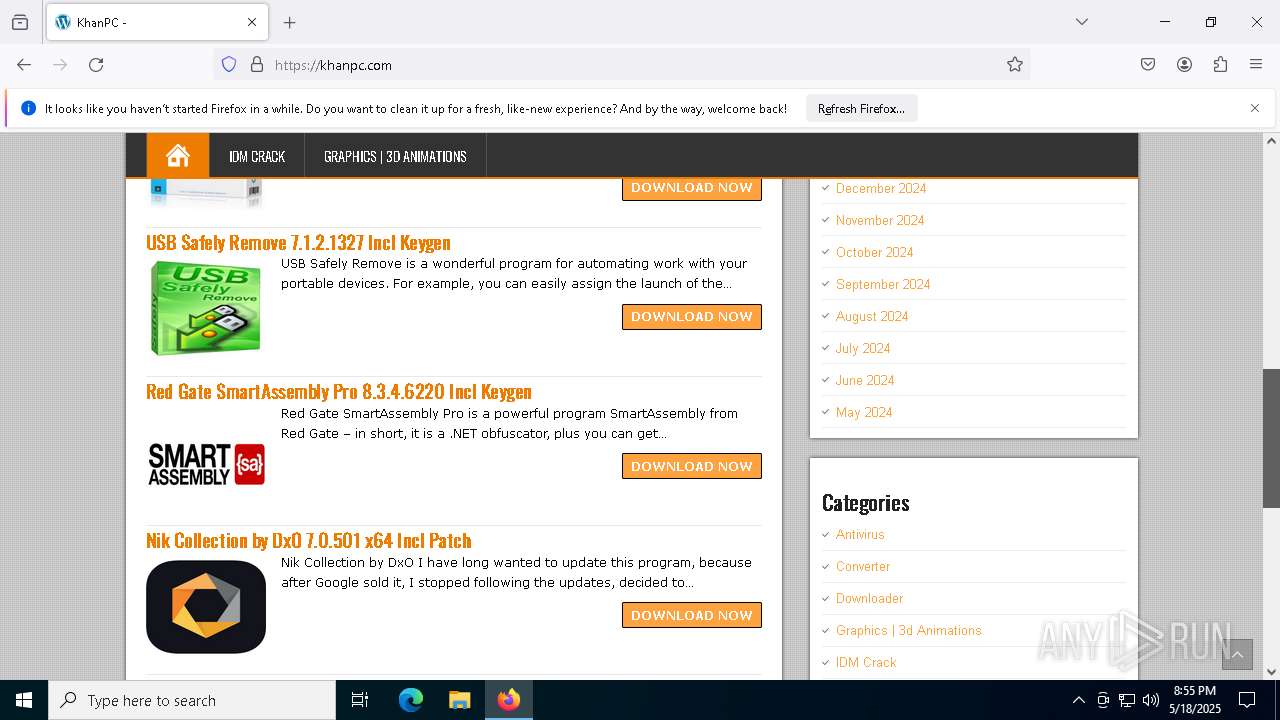Show hidden system tray icons
The width and height of the screenshot is (1280, 720).
(1078, 700)
